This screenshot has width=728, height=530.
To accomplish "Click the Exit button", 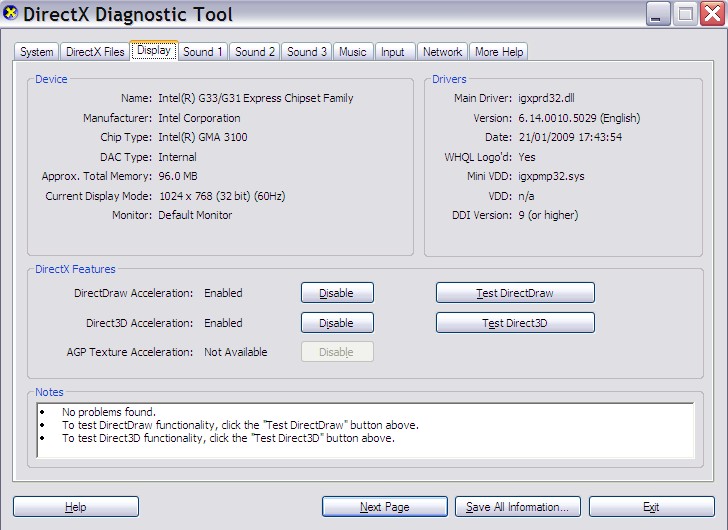I will (x=651, y=506).
